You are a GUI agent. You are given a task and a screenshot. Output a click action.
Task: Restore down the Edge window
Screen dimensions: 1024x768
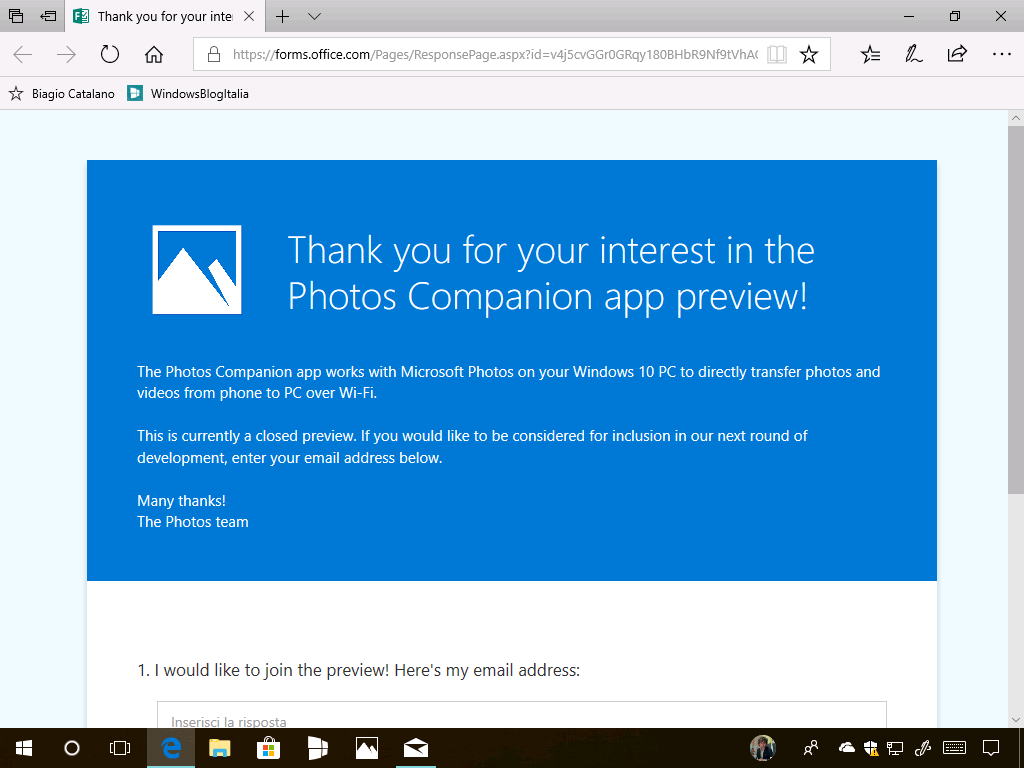coord(955,16)
